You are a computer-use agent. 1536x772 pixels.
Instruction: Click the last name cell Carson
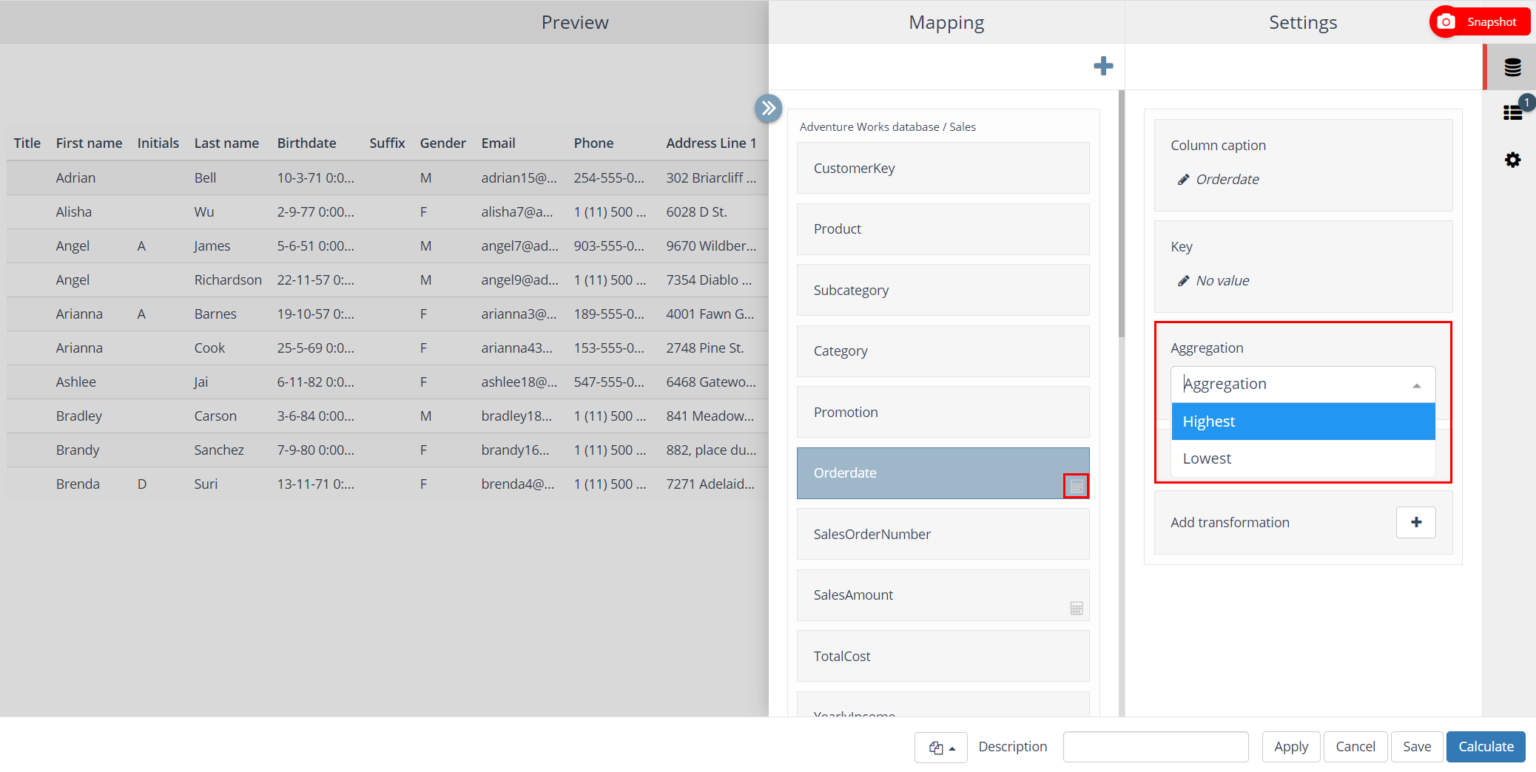(x=215, y=416)
